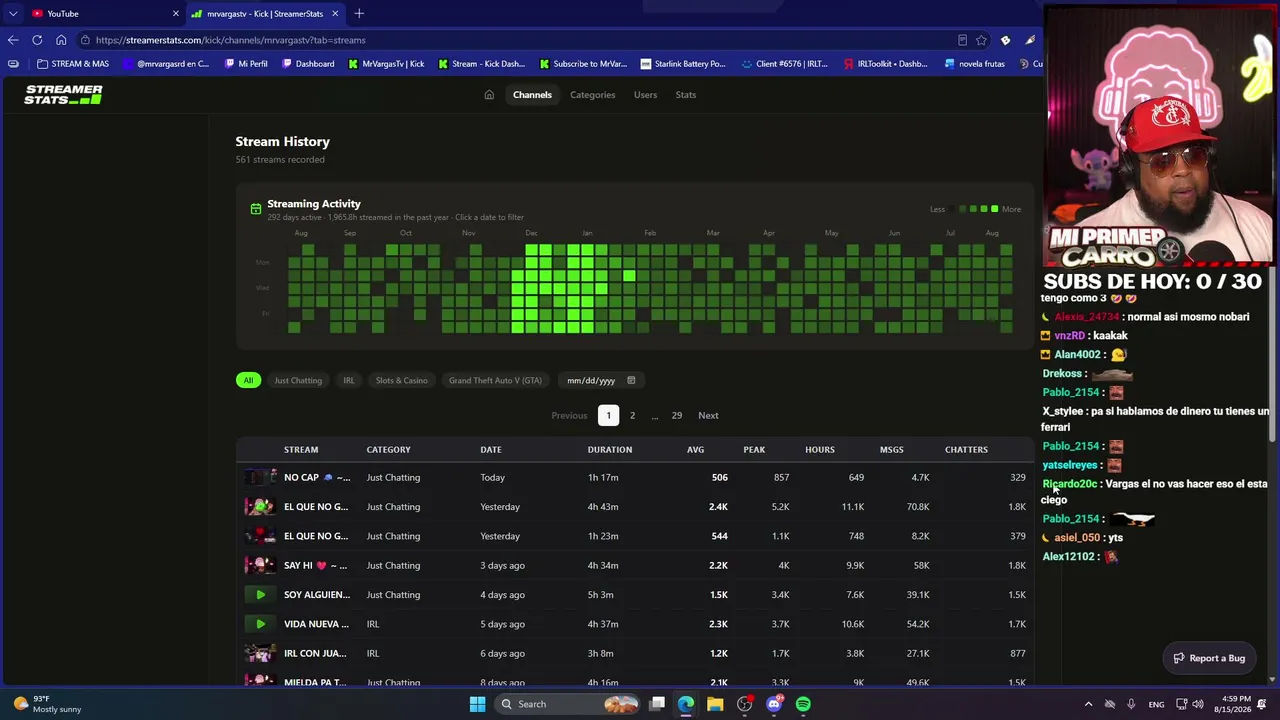The height and width of the screenshot is (720, 1280).
Task: Reload the page with the refresh icon
Action: tap(37, 40)
